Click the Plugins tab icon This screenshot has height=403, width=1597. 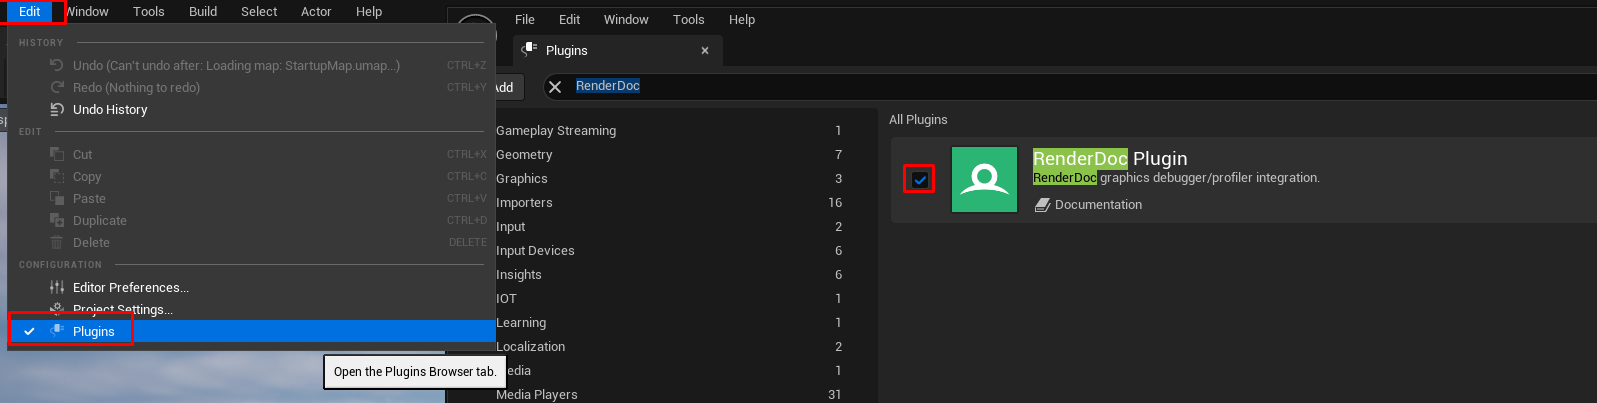tap(530, 50)
